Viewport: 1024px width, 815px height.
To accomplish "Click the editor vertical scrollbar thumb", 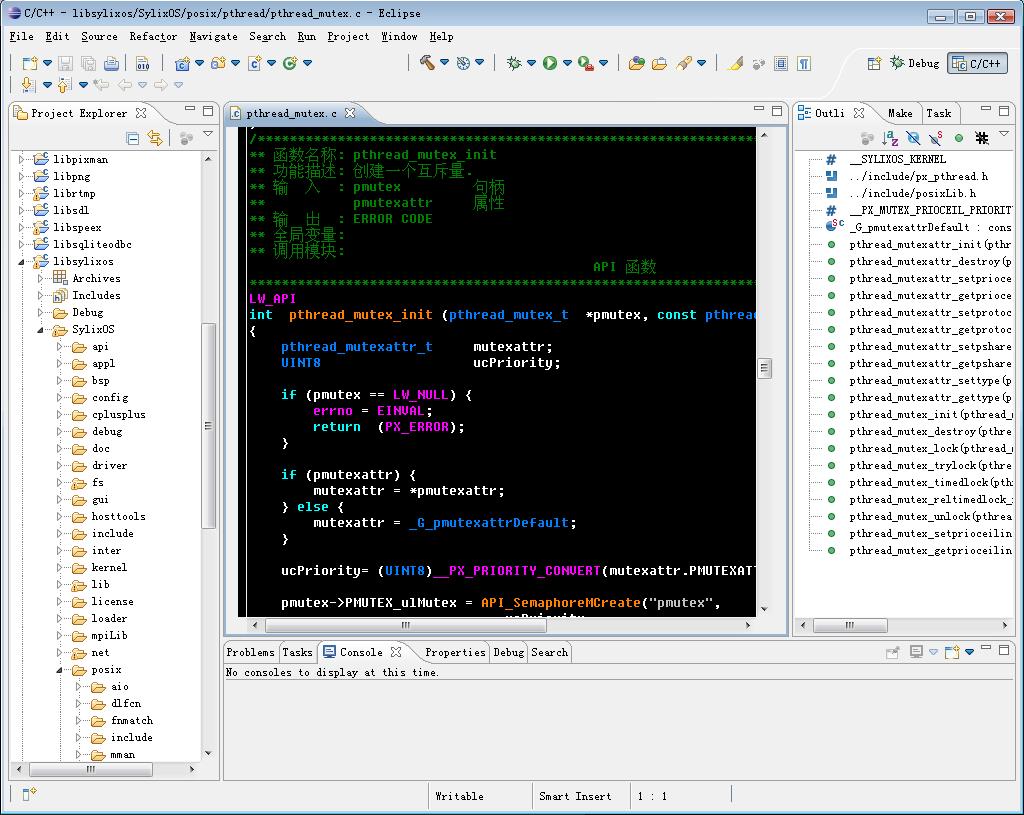I will click(764, 368).
